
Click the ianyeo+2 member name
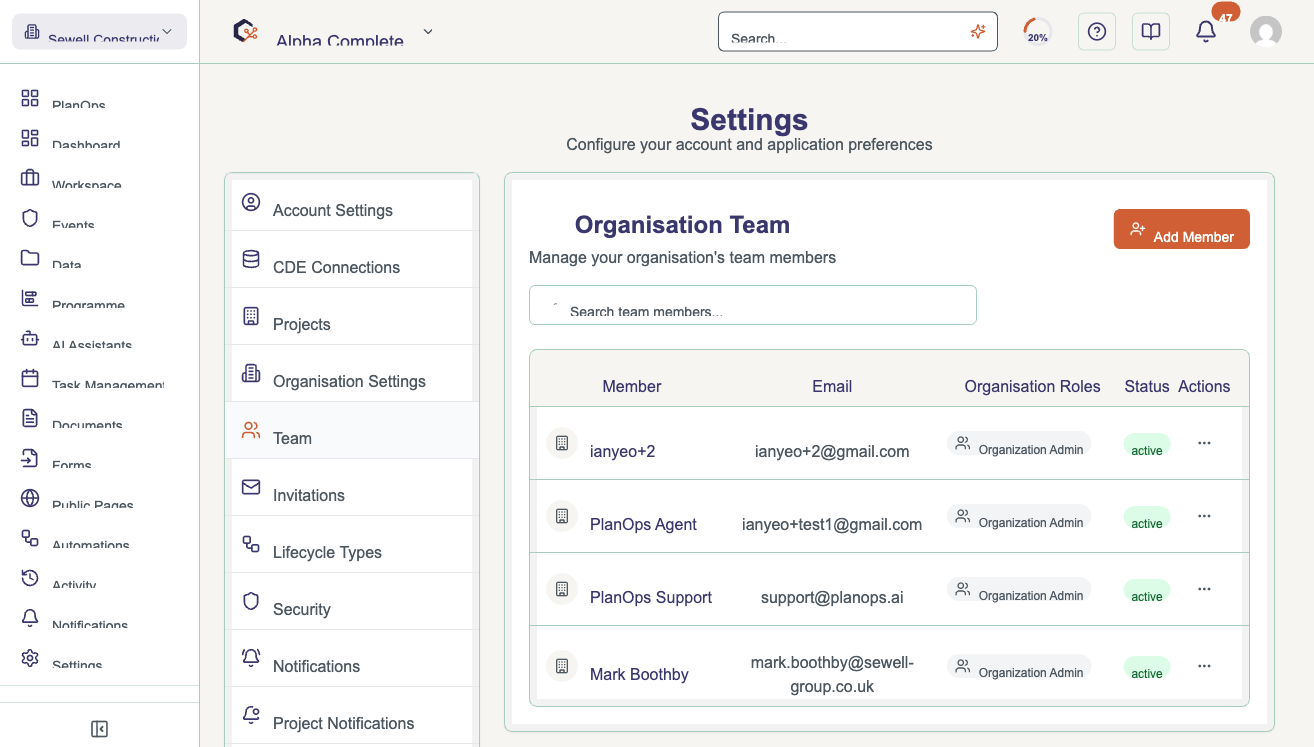622,451
